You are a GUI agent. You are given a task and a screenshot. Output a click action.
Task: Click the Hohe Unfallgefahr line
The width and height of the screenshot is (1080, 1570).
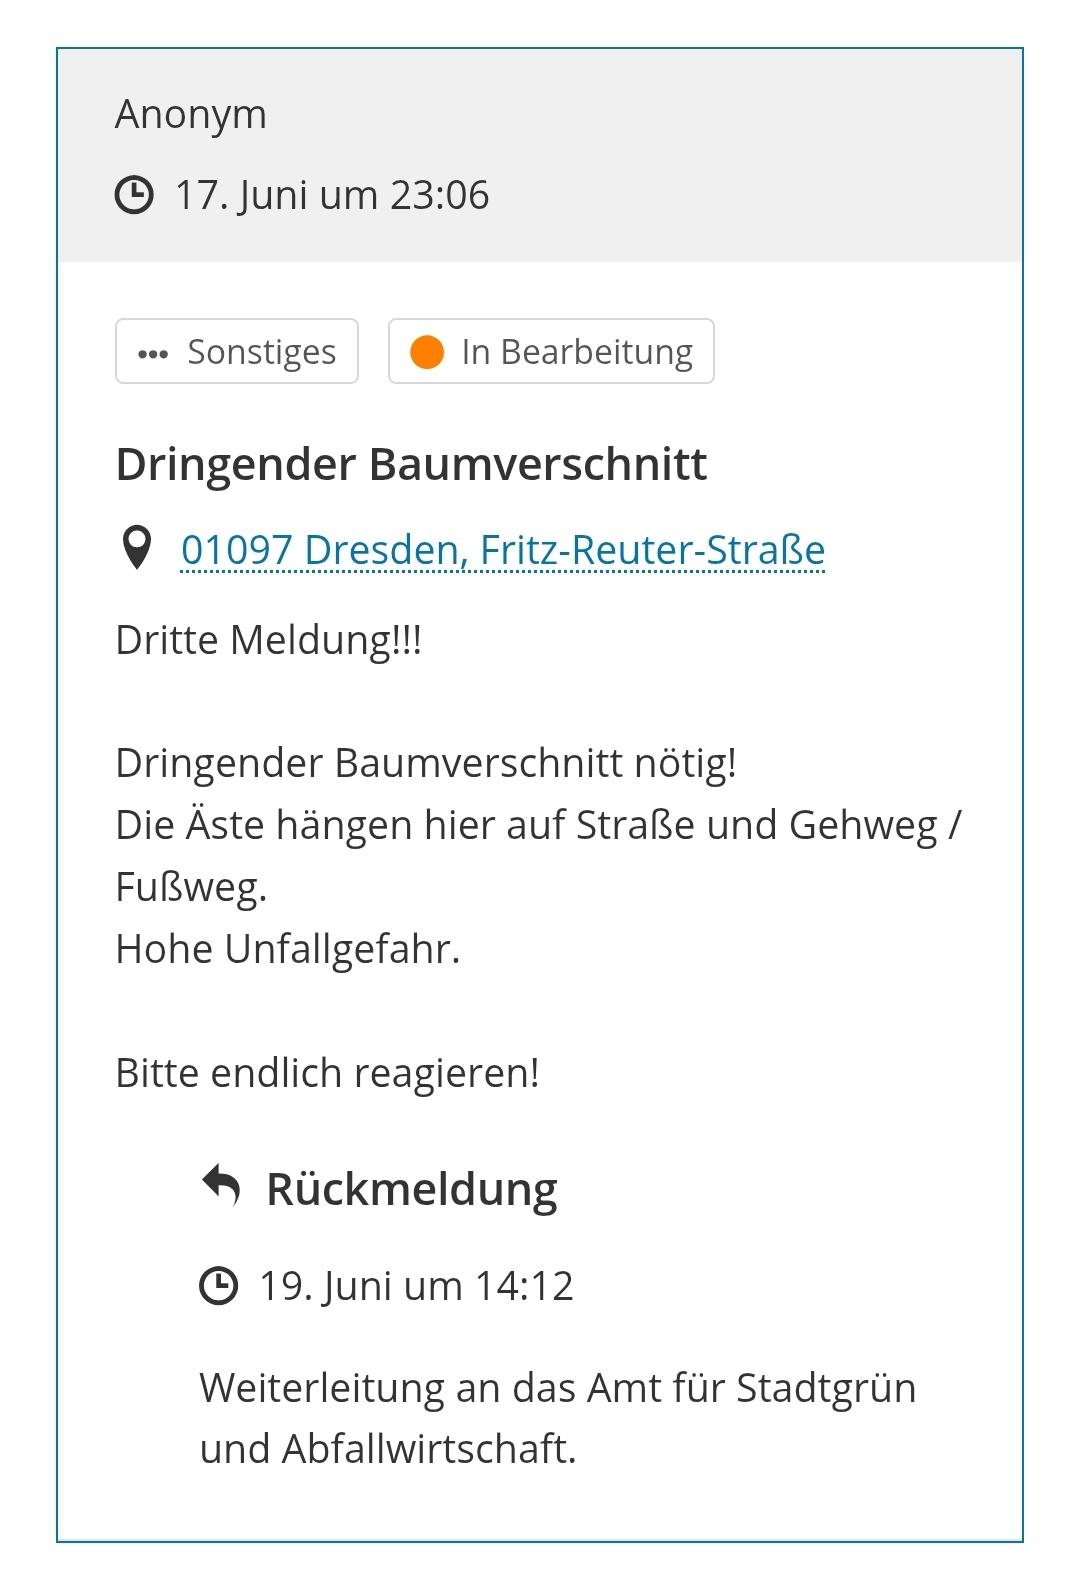288,949
